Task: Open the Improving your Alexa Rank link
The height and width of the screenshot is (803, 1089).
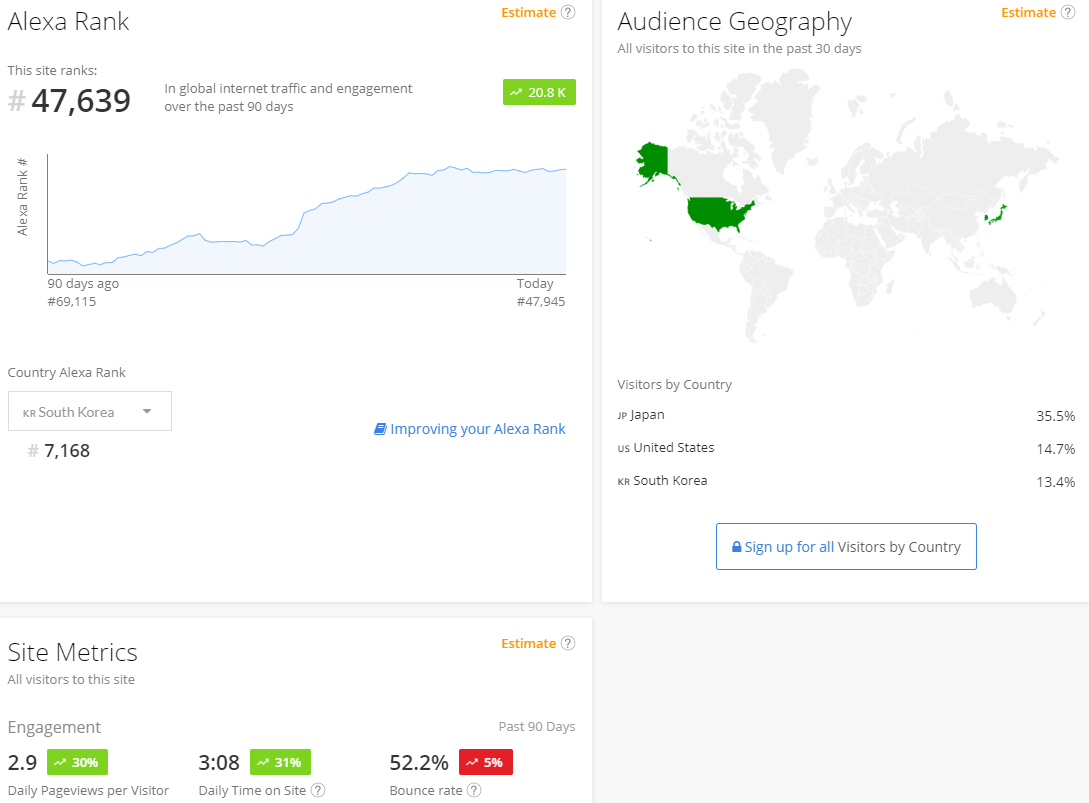Action: pos(477,429)
